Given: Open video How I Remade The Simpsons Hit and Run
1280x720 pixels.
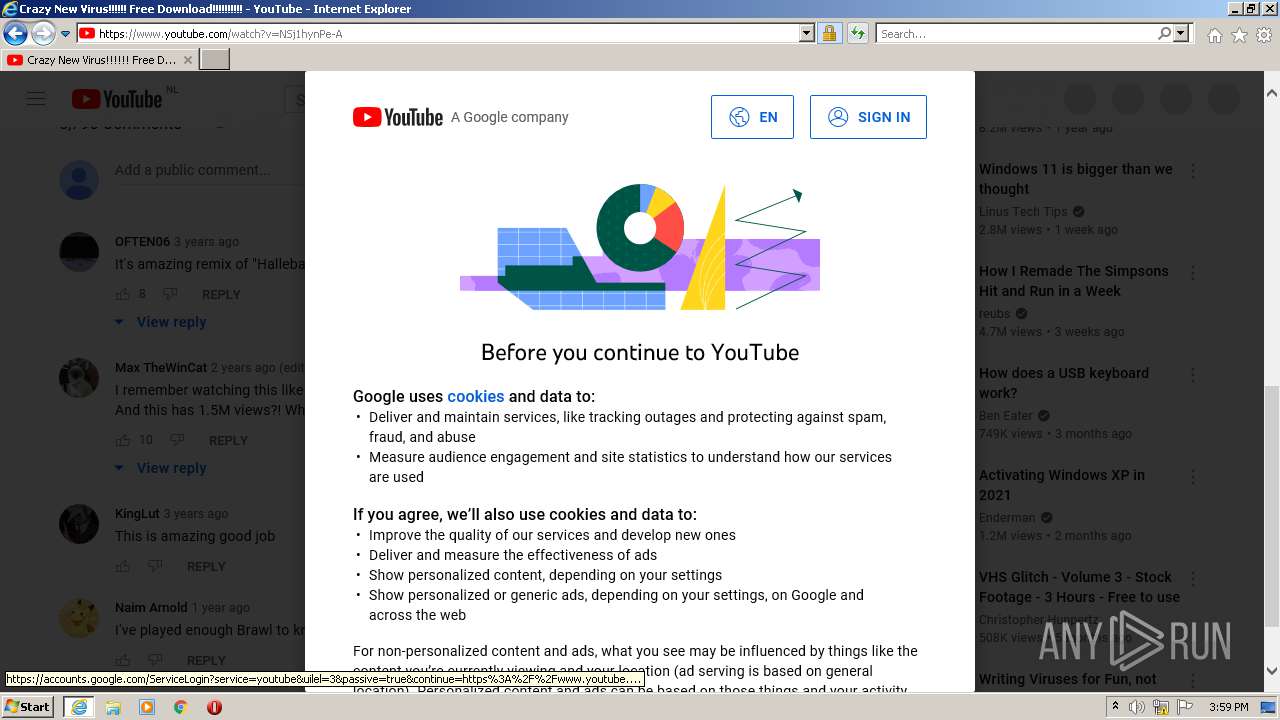Looking at the screenshot, I should [x=1073, y=281].
